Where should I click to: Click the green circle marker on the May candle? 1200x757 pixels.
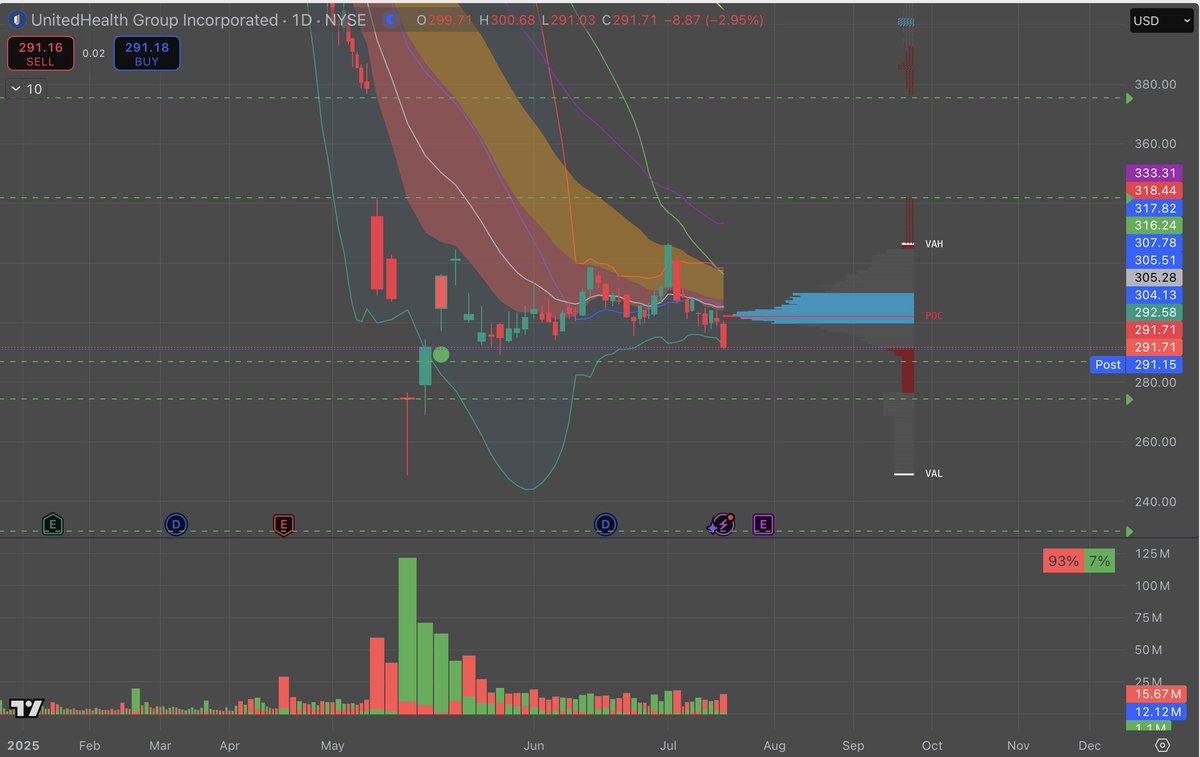[440, 354]
